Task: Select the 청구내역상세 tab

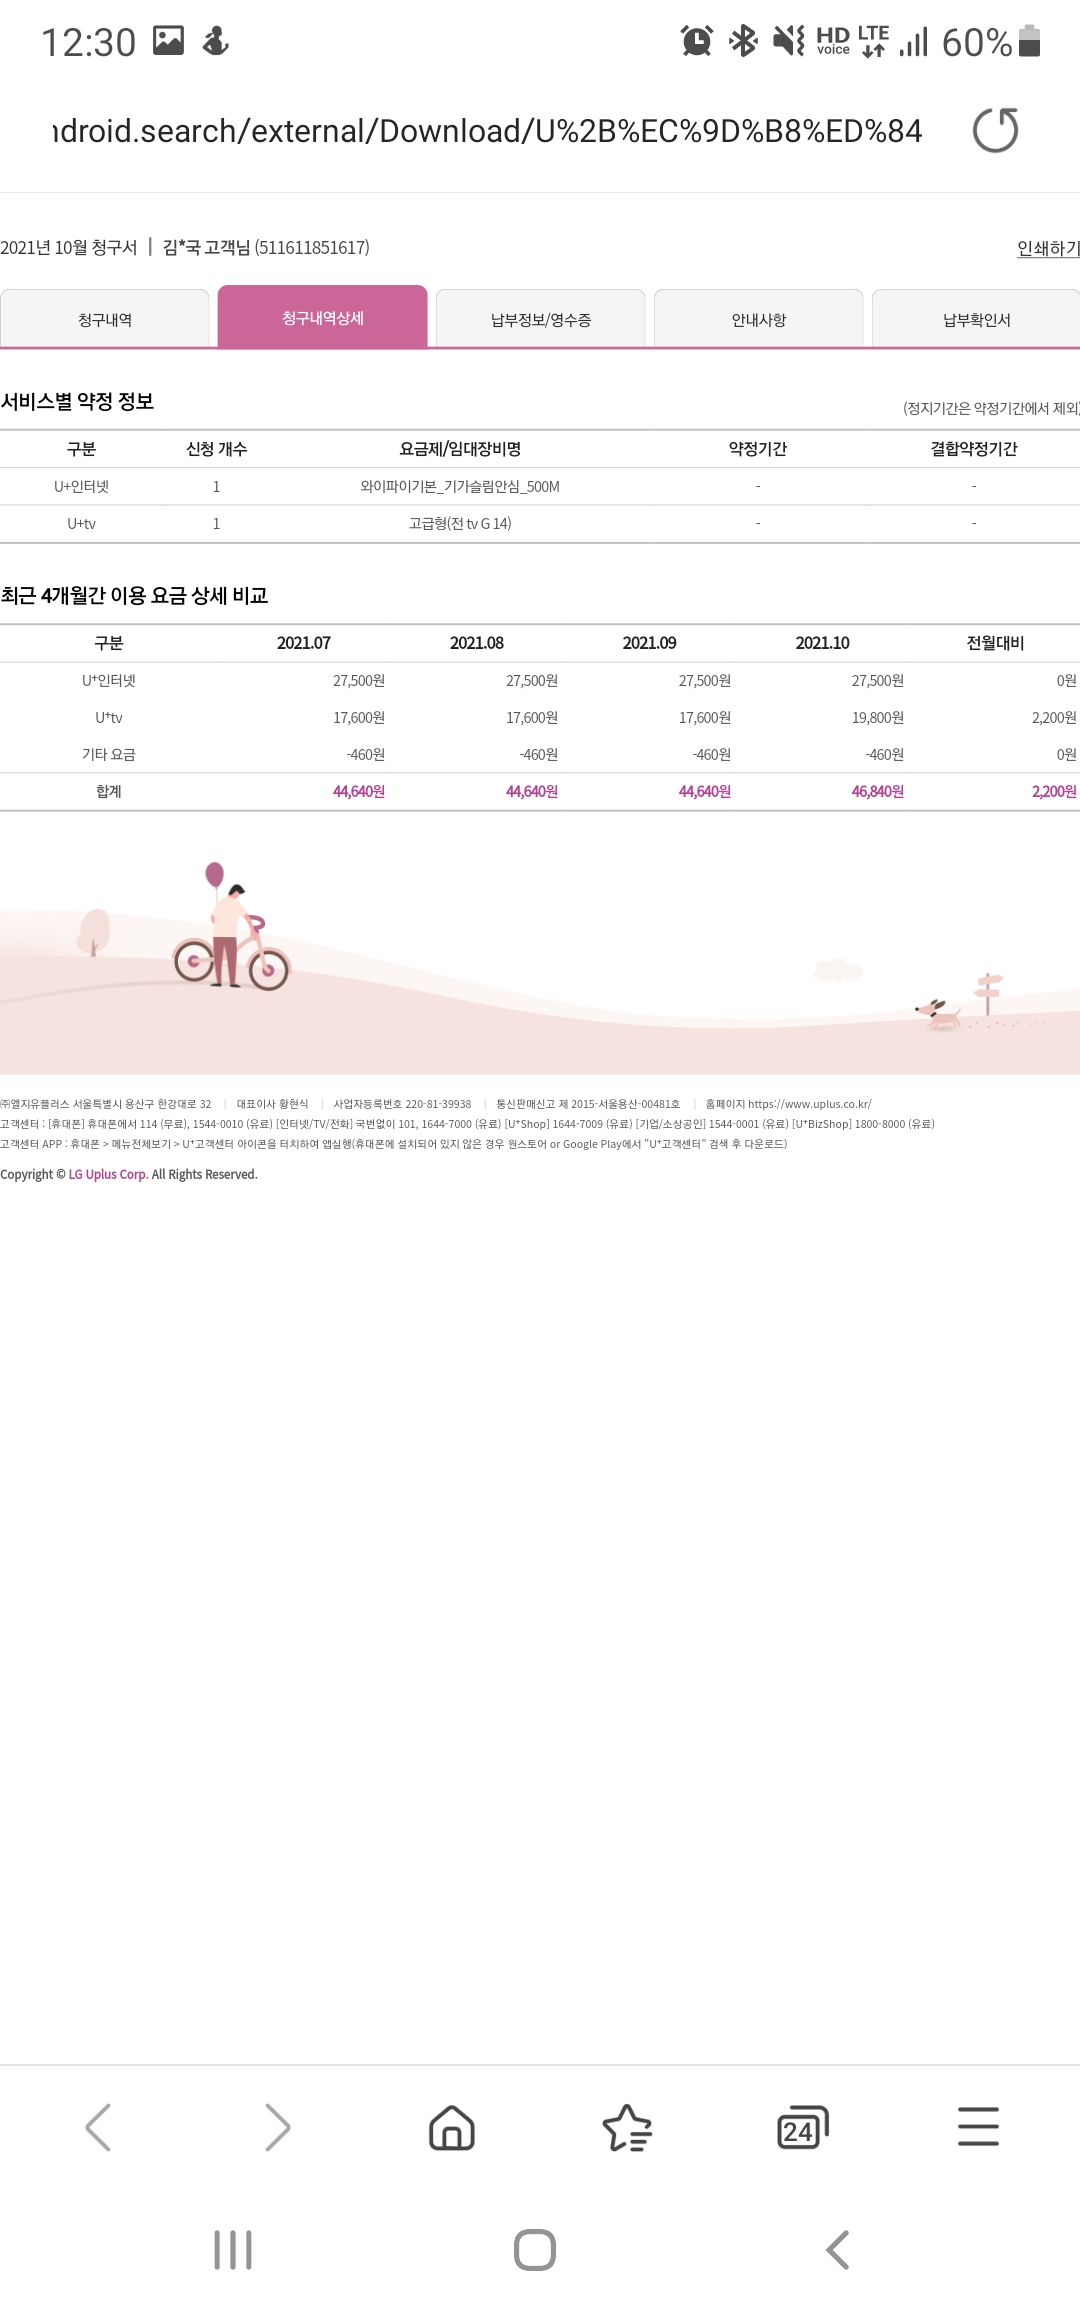Action: pyautogui.click(x=322, y=318)
